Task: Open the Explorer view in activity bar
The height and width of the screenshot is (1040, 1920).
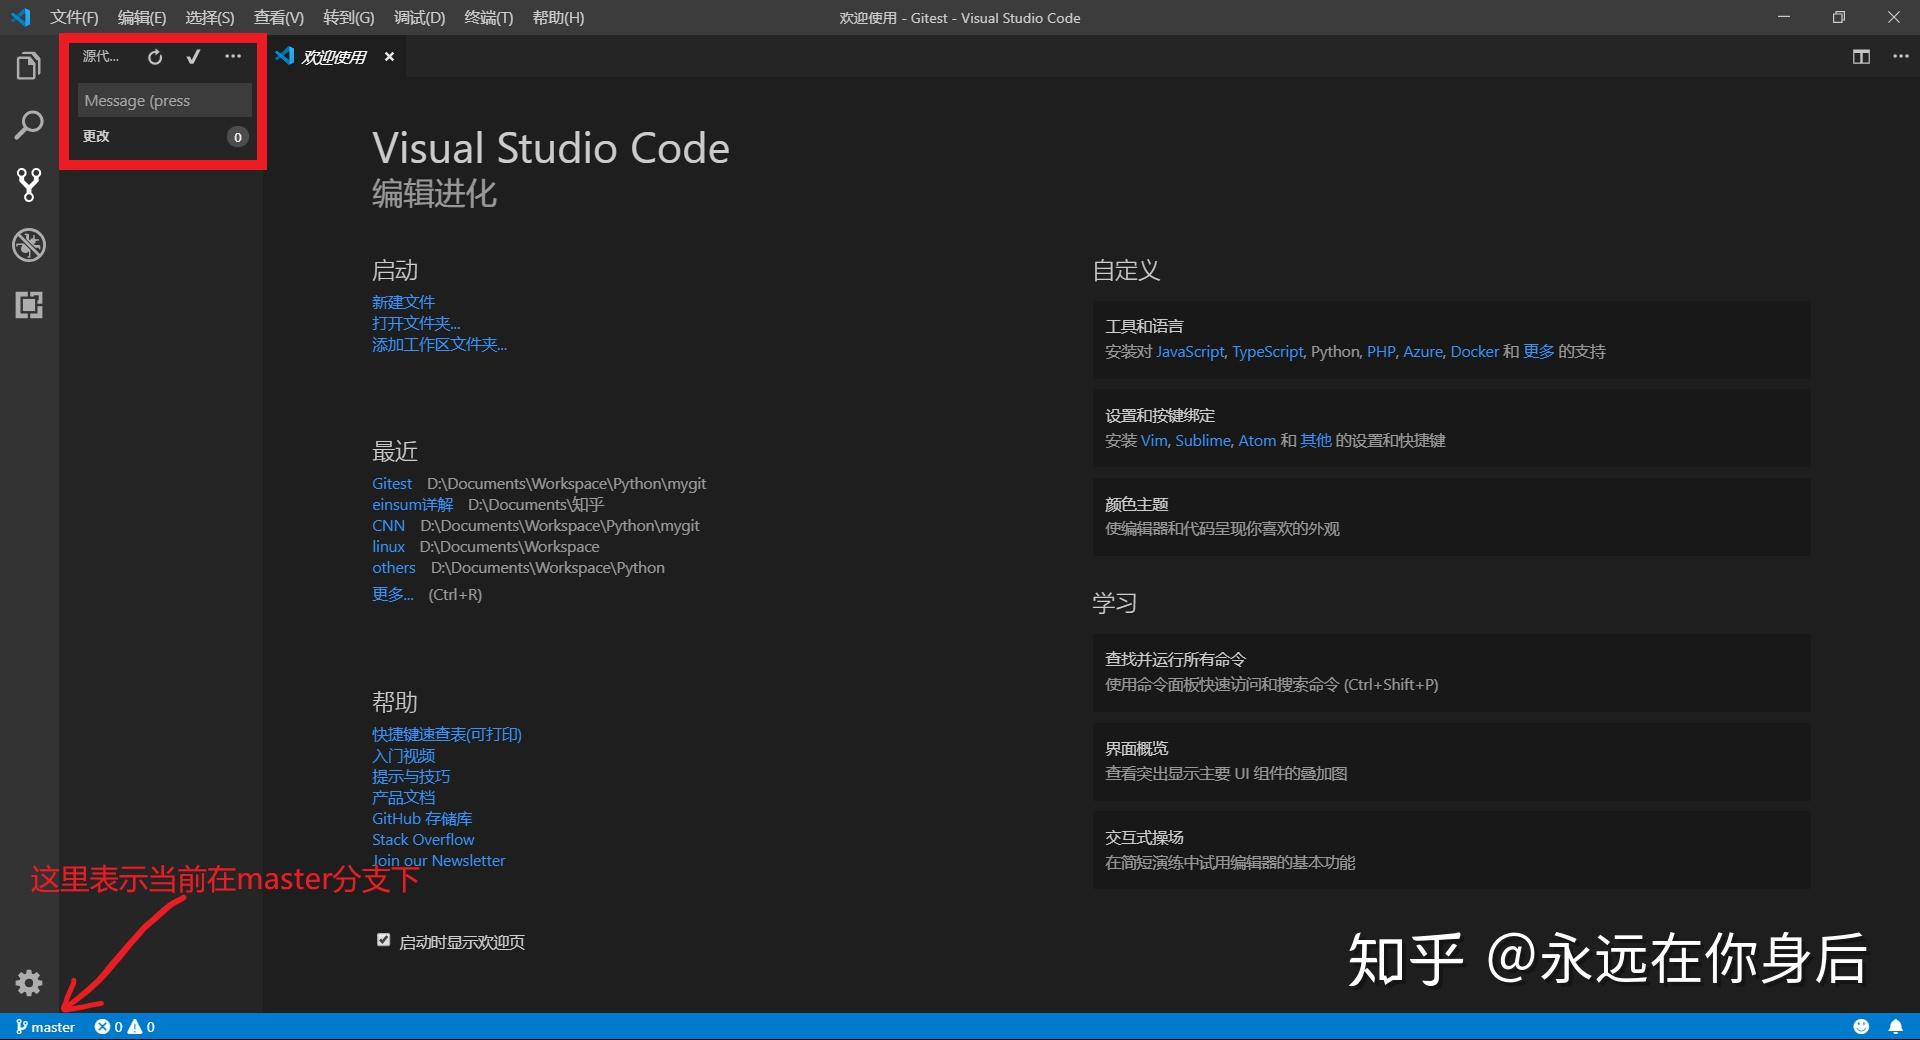Action: (29, 66)
